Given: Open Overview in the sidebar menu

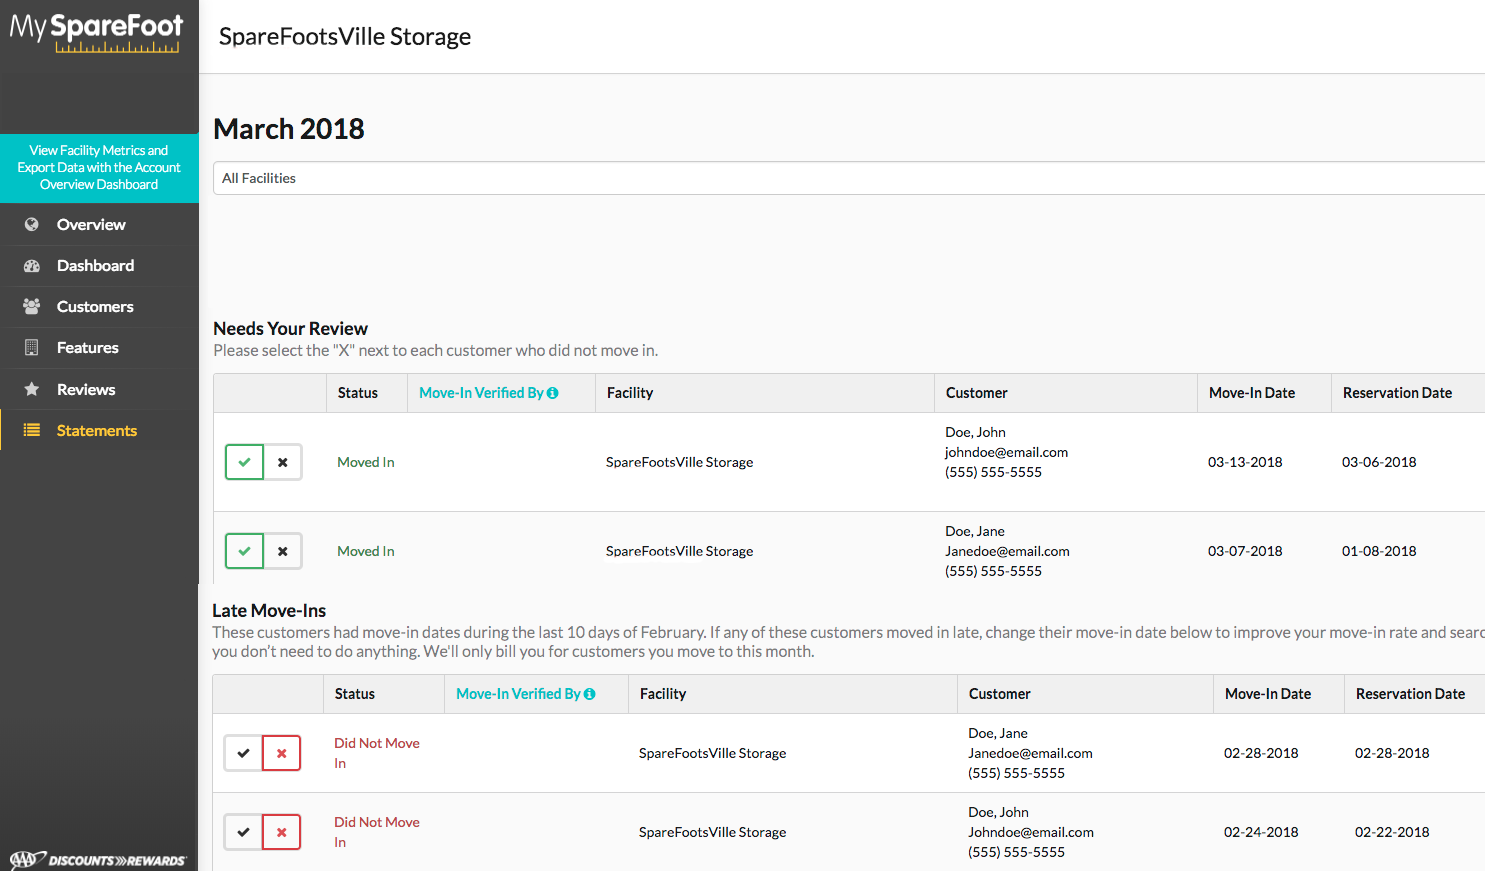Looking at the screenshot, I should 91,225.
